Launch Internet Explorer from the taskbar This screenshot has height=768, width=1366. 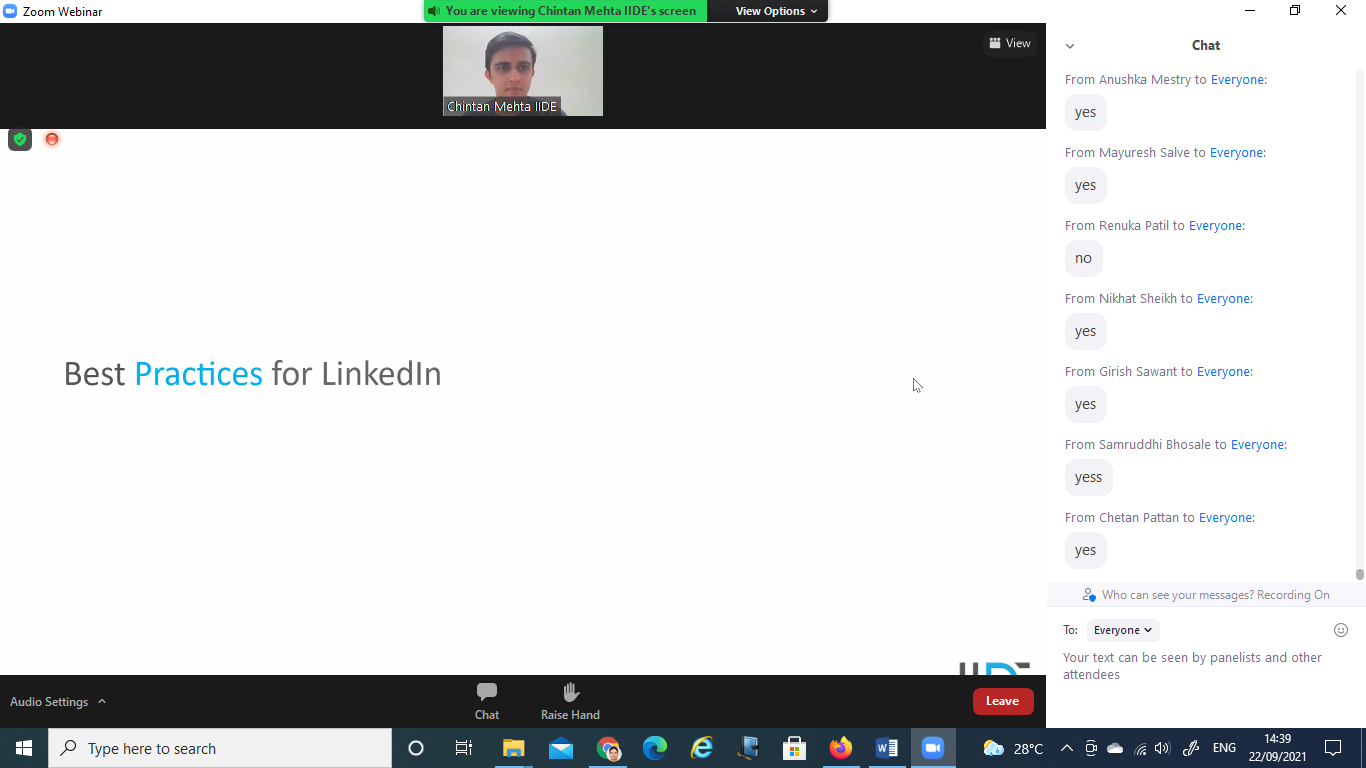click(702, 748)
